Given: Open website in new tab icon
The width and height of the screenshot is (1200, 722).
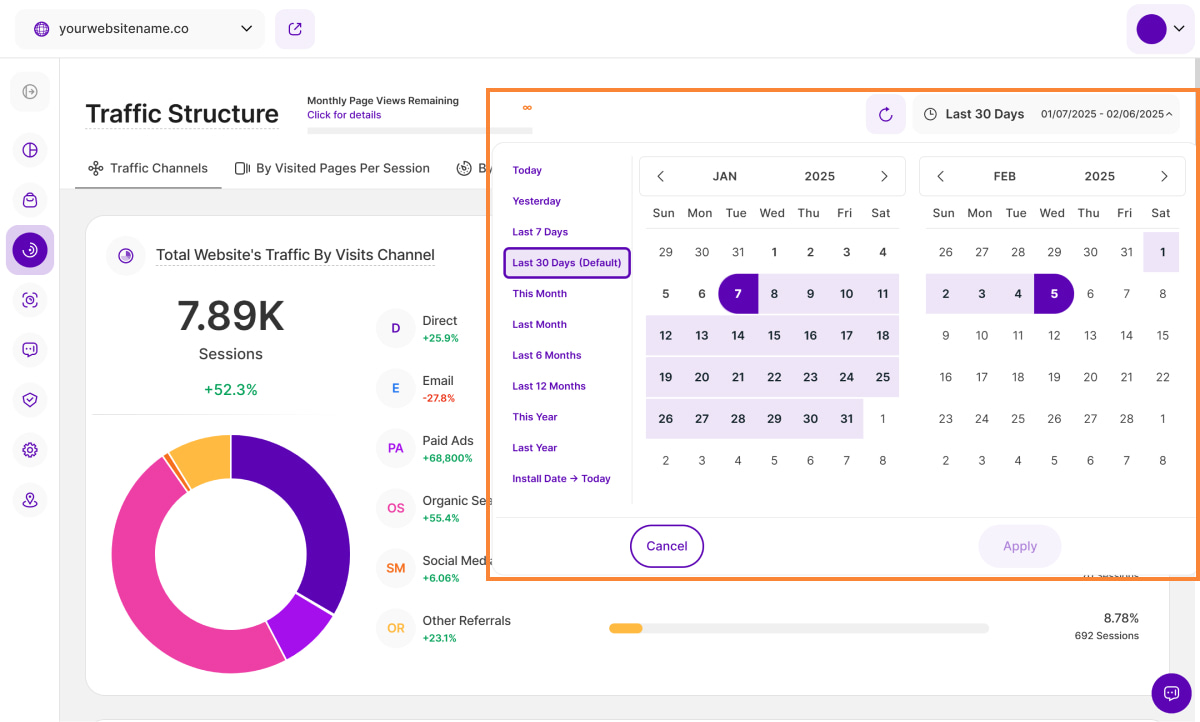Looking at the screenshot, I should pyautogui.click(x=295, y=29).
